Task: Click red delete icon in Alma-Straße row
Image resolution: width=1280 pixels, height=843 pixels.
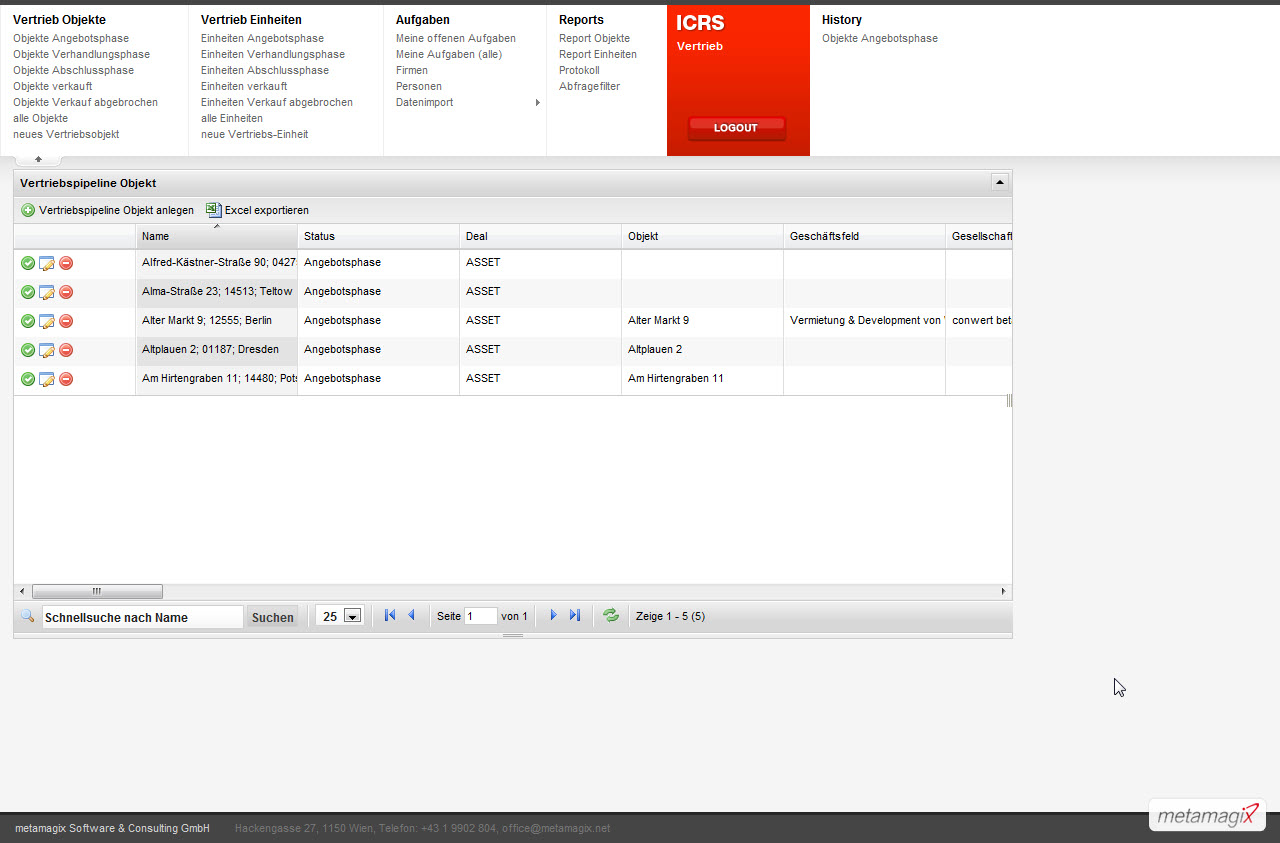Action: [x=66, y=292]
